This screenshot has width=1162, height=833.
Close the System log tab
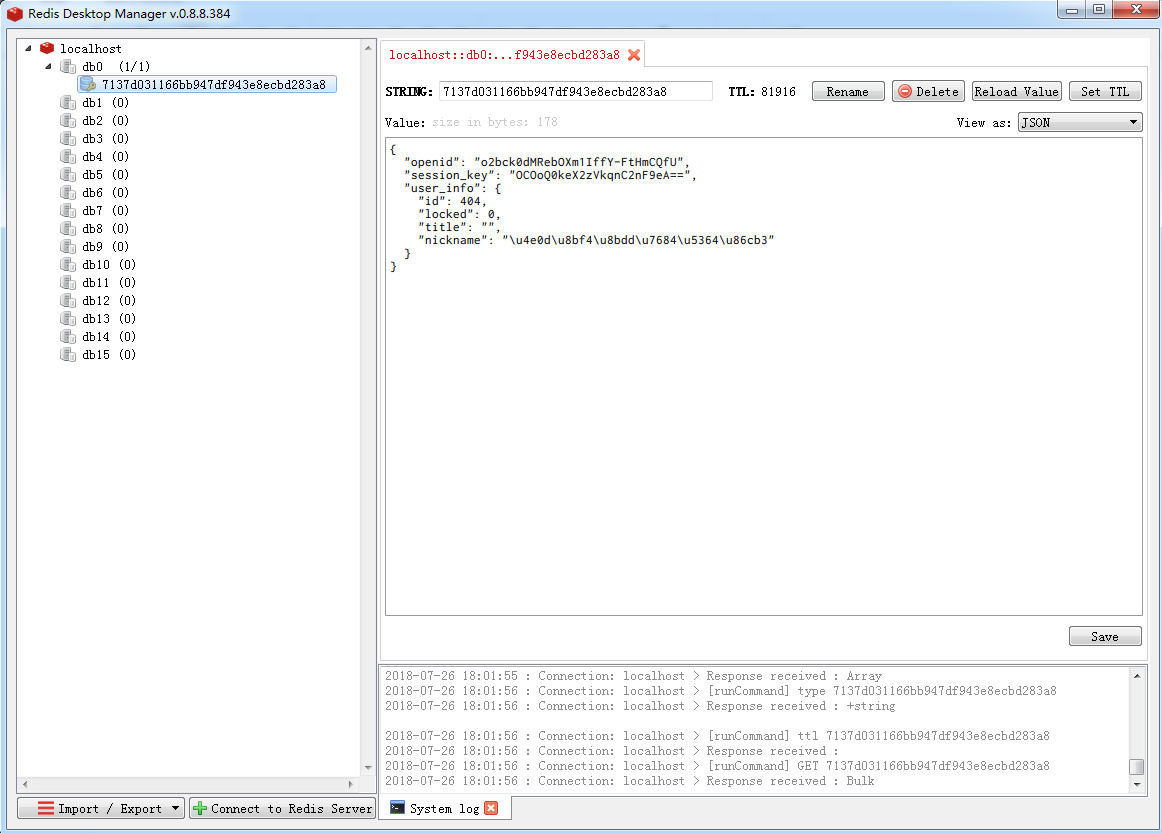pyautogui.click(x=491, y=809)
